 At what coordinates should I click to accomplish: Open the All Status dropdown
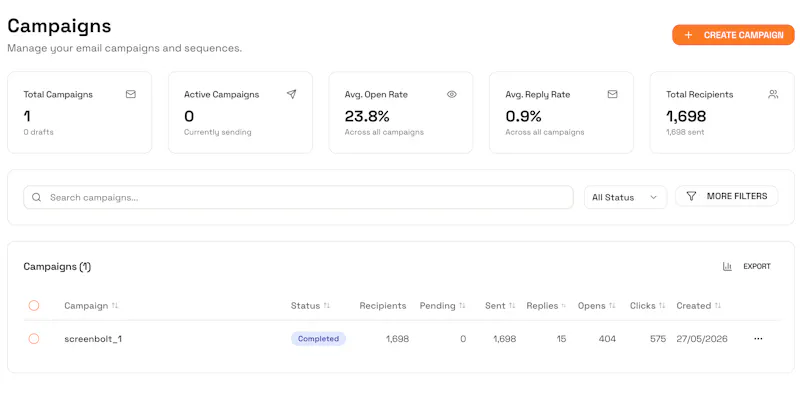pos(625,197)
